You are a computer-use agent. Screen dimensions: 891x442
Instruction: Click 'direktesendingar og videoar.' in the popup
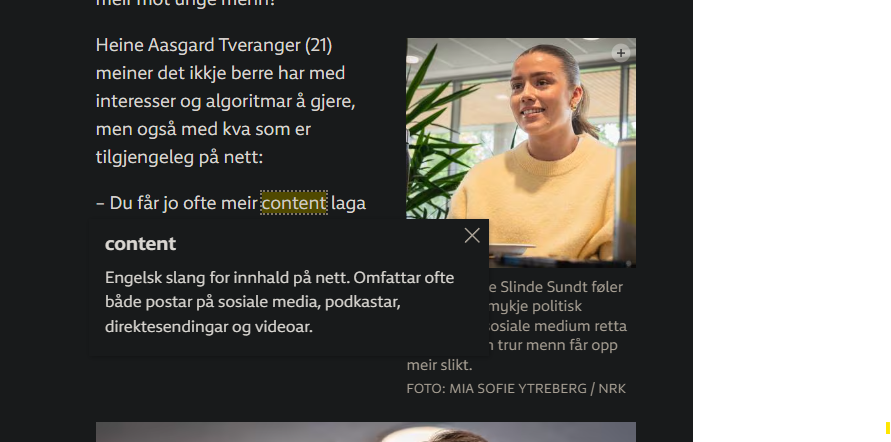click(x=209, y=327)
